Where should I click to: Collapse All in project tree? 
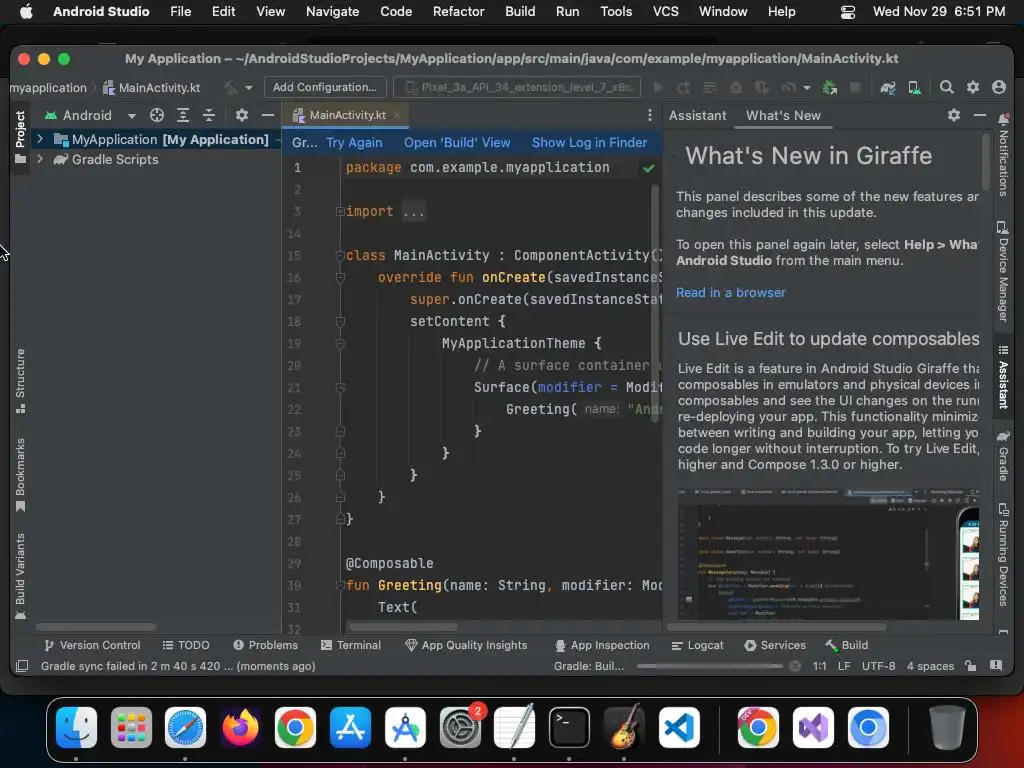(209, 116)
